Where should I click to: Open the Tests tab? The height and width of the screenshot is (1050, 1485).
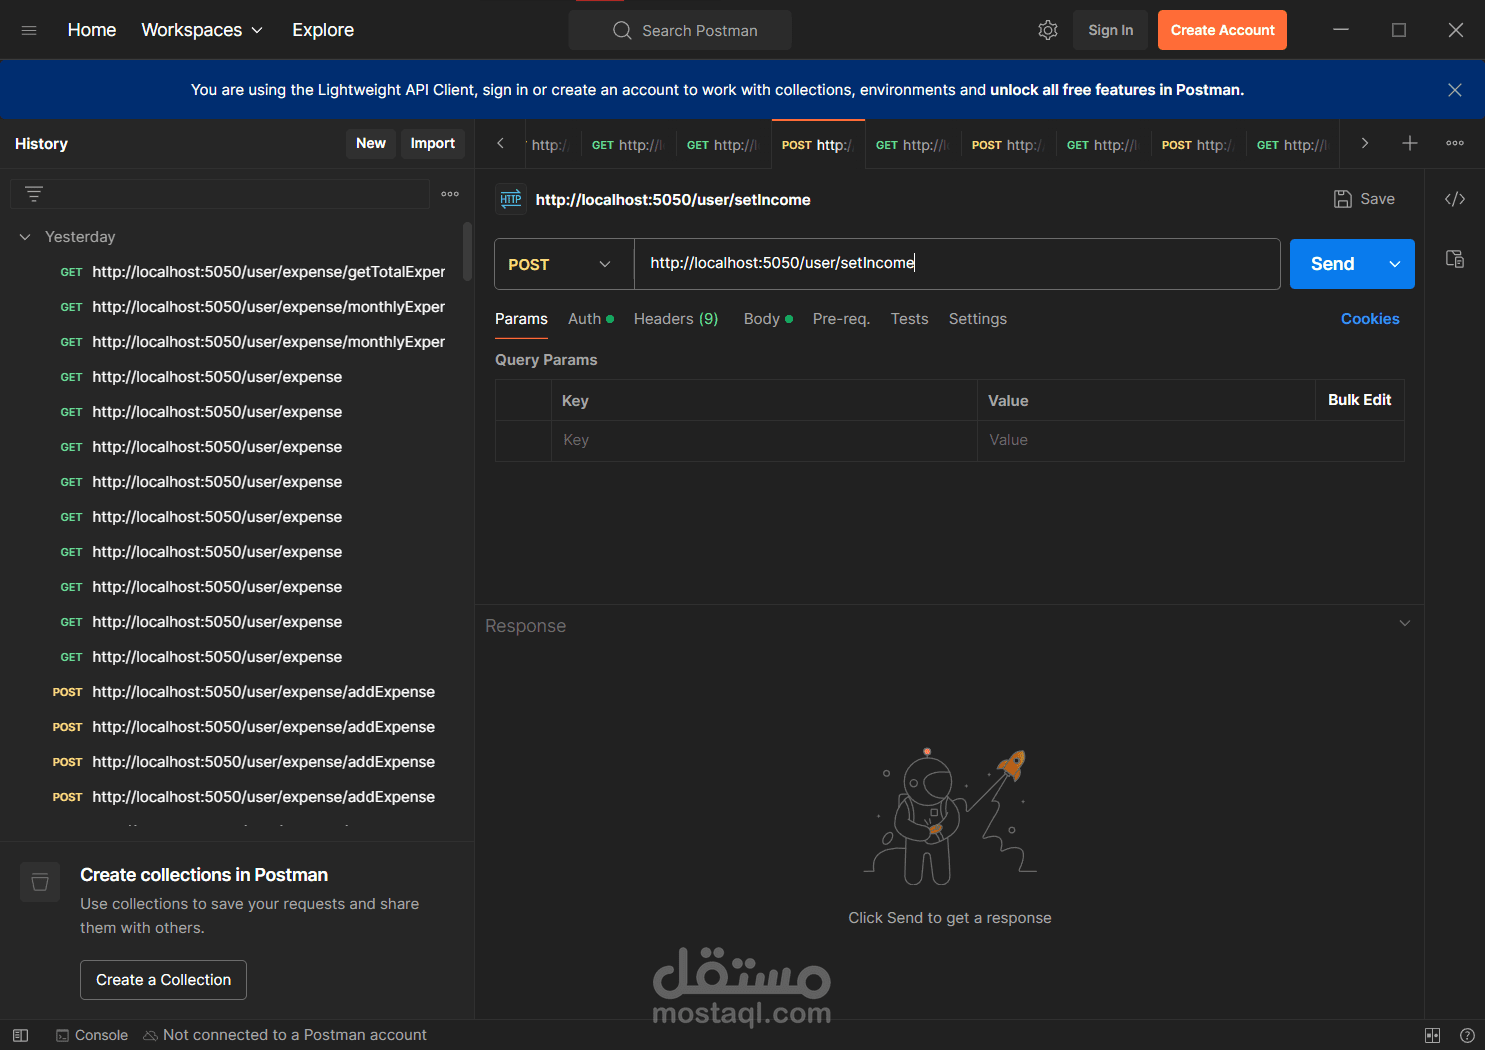909,319
